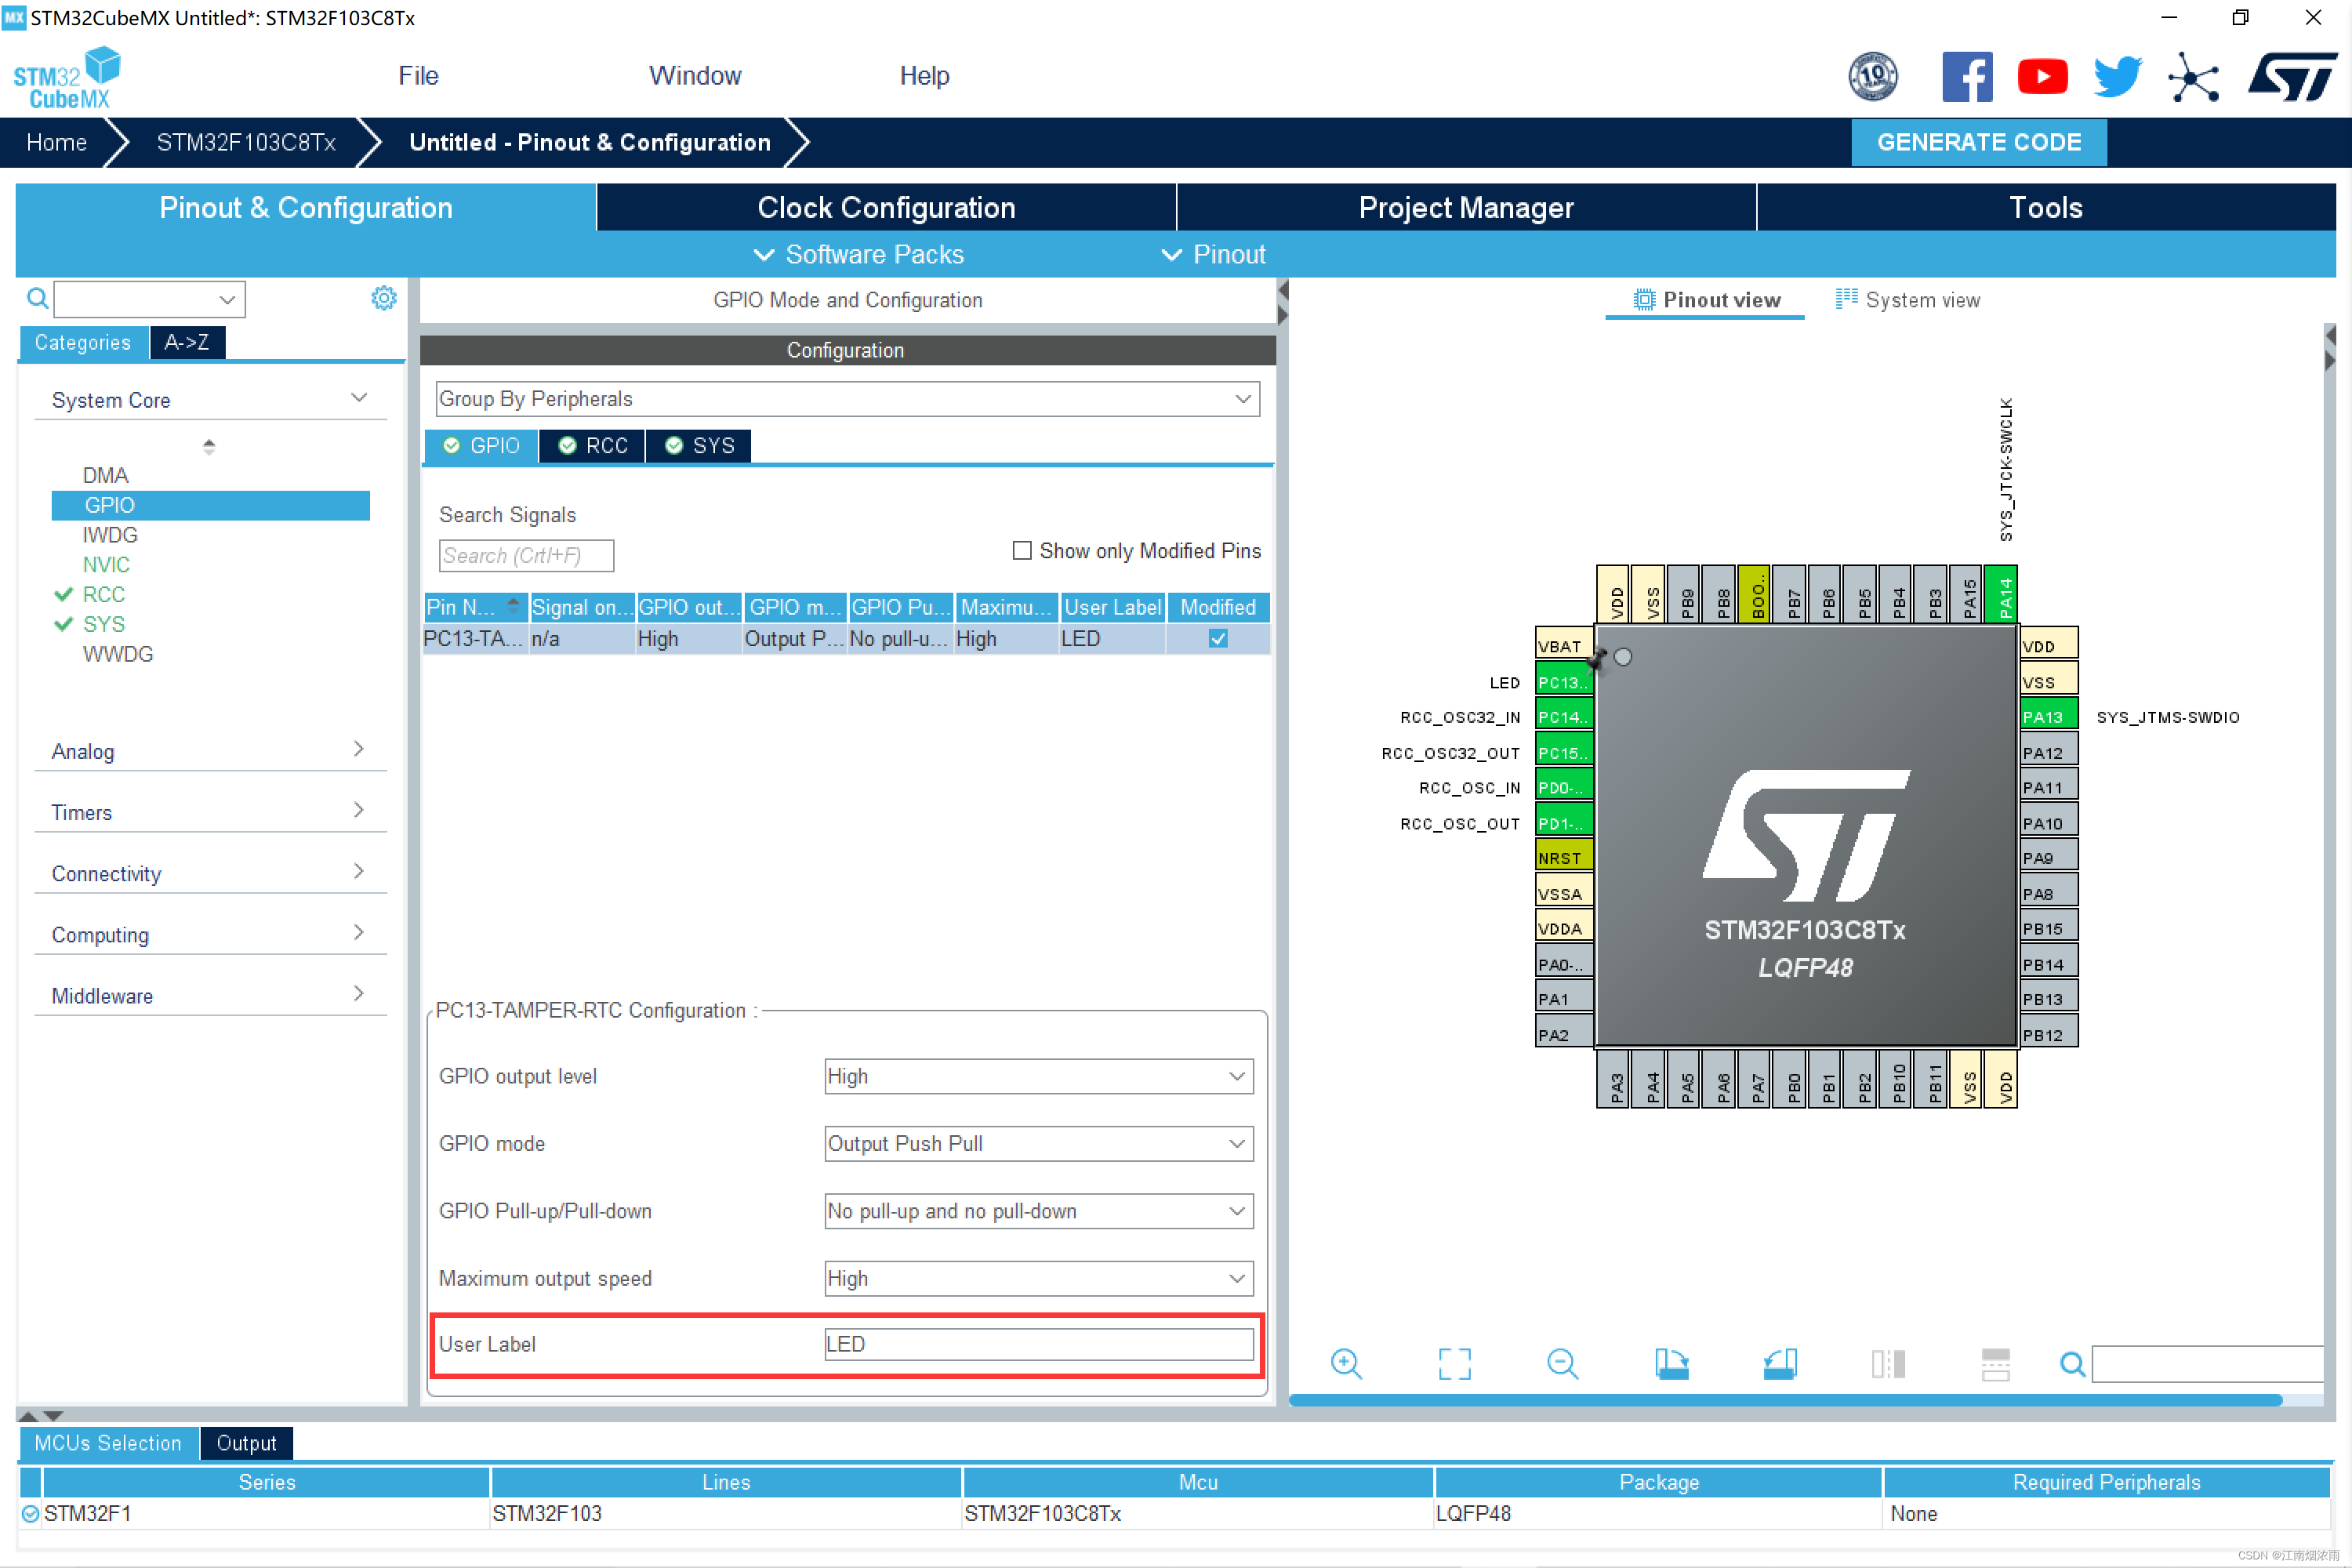Open the categories settings gear icon

point(384,298)
